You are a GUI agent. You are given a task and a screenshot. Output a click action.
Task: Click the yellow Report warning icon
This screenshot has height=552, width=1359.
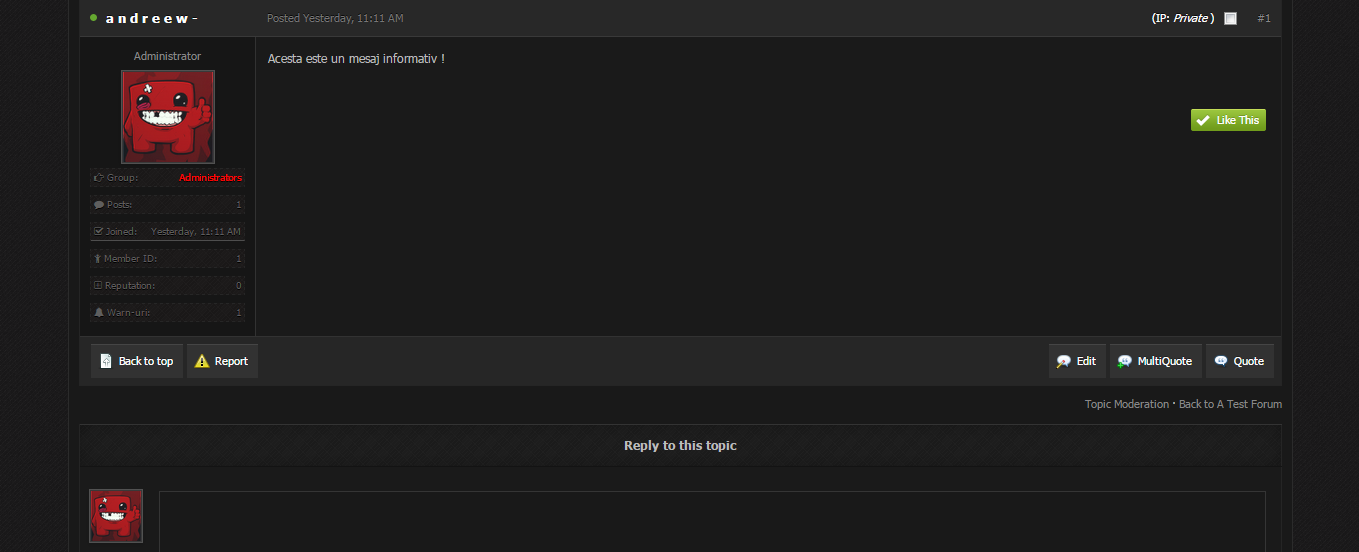tap(202, 361)
